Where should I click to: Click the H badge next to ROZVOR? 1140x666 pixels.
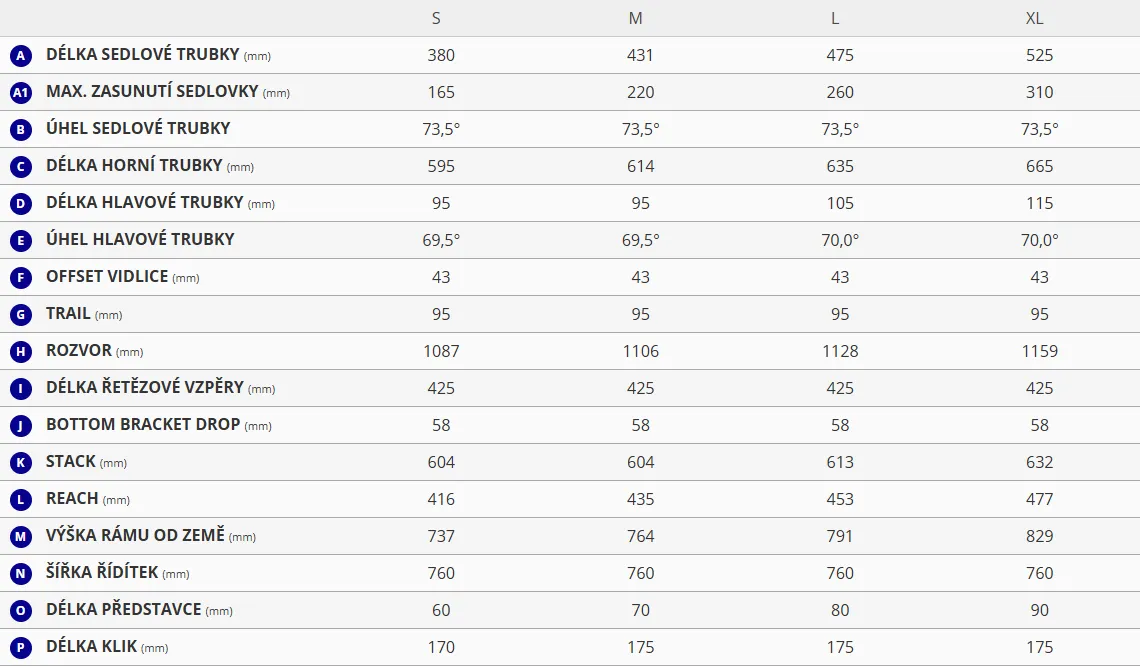tap(21, 351)
